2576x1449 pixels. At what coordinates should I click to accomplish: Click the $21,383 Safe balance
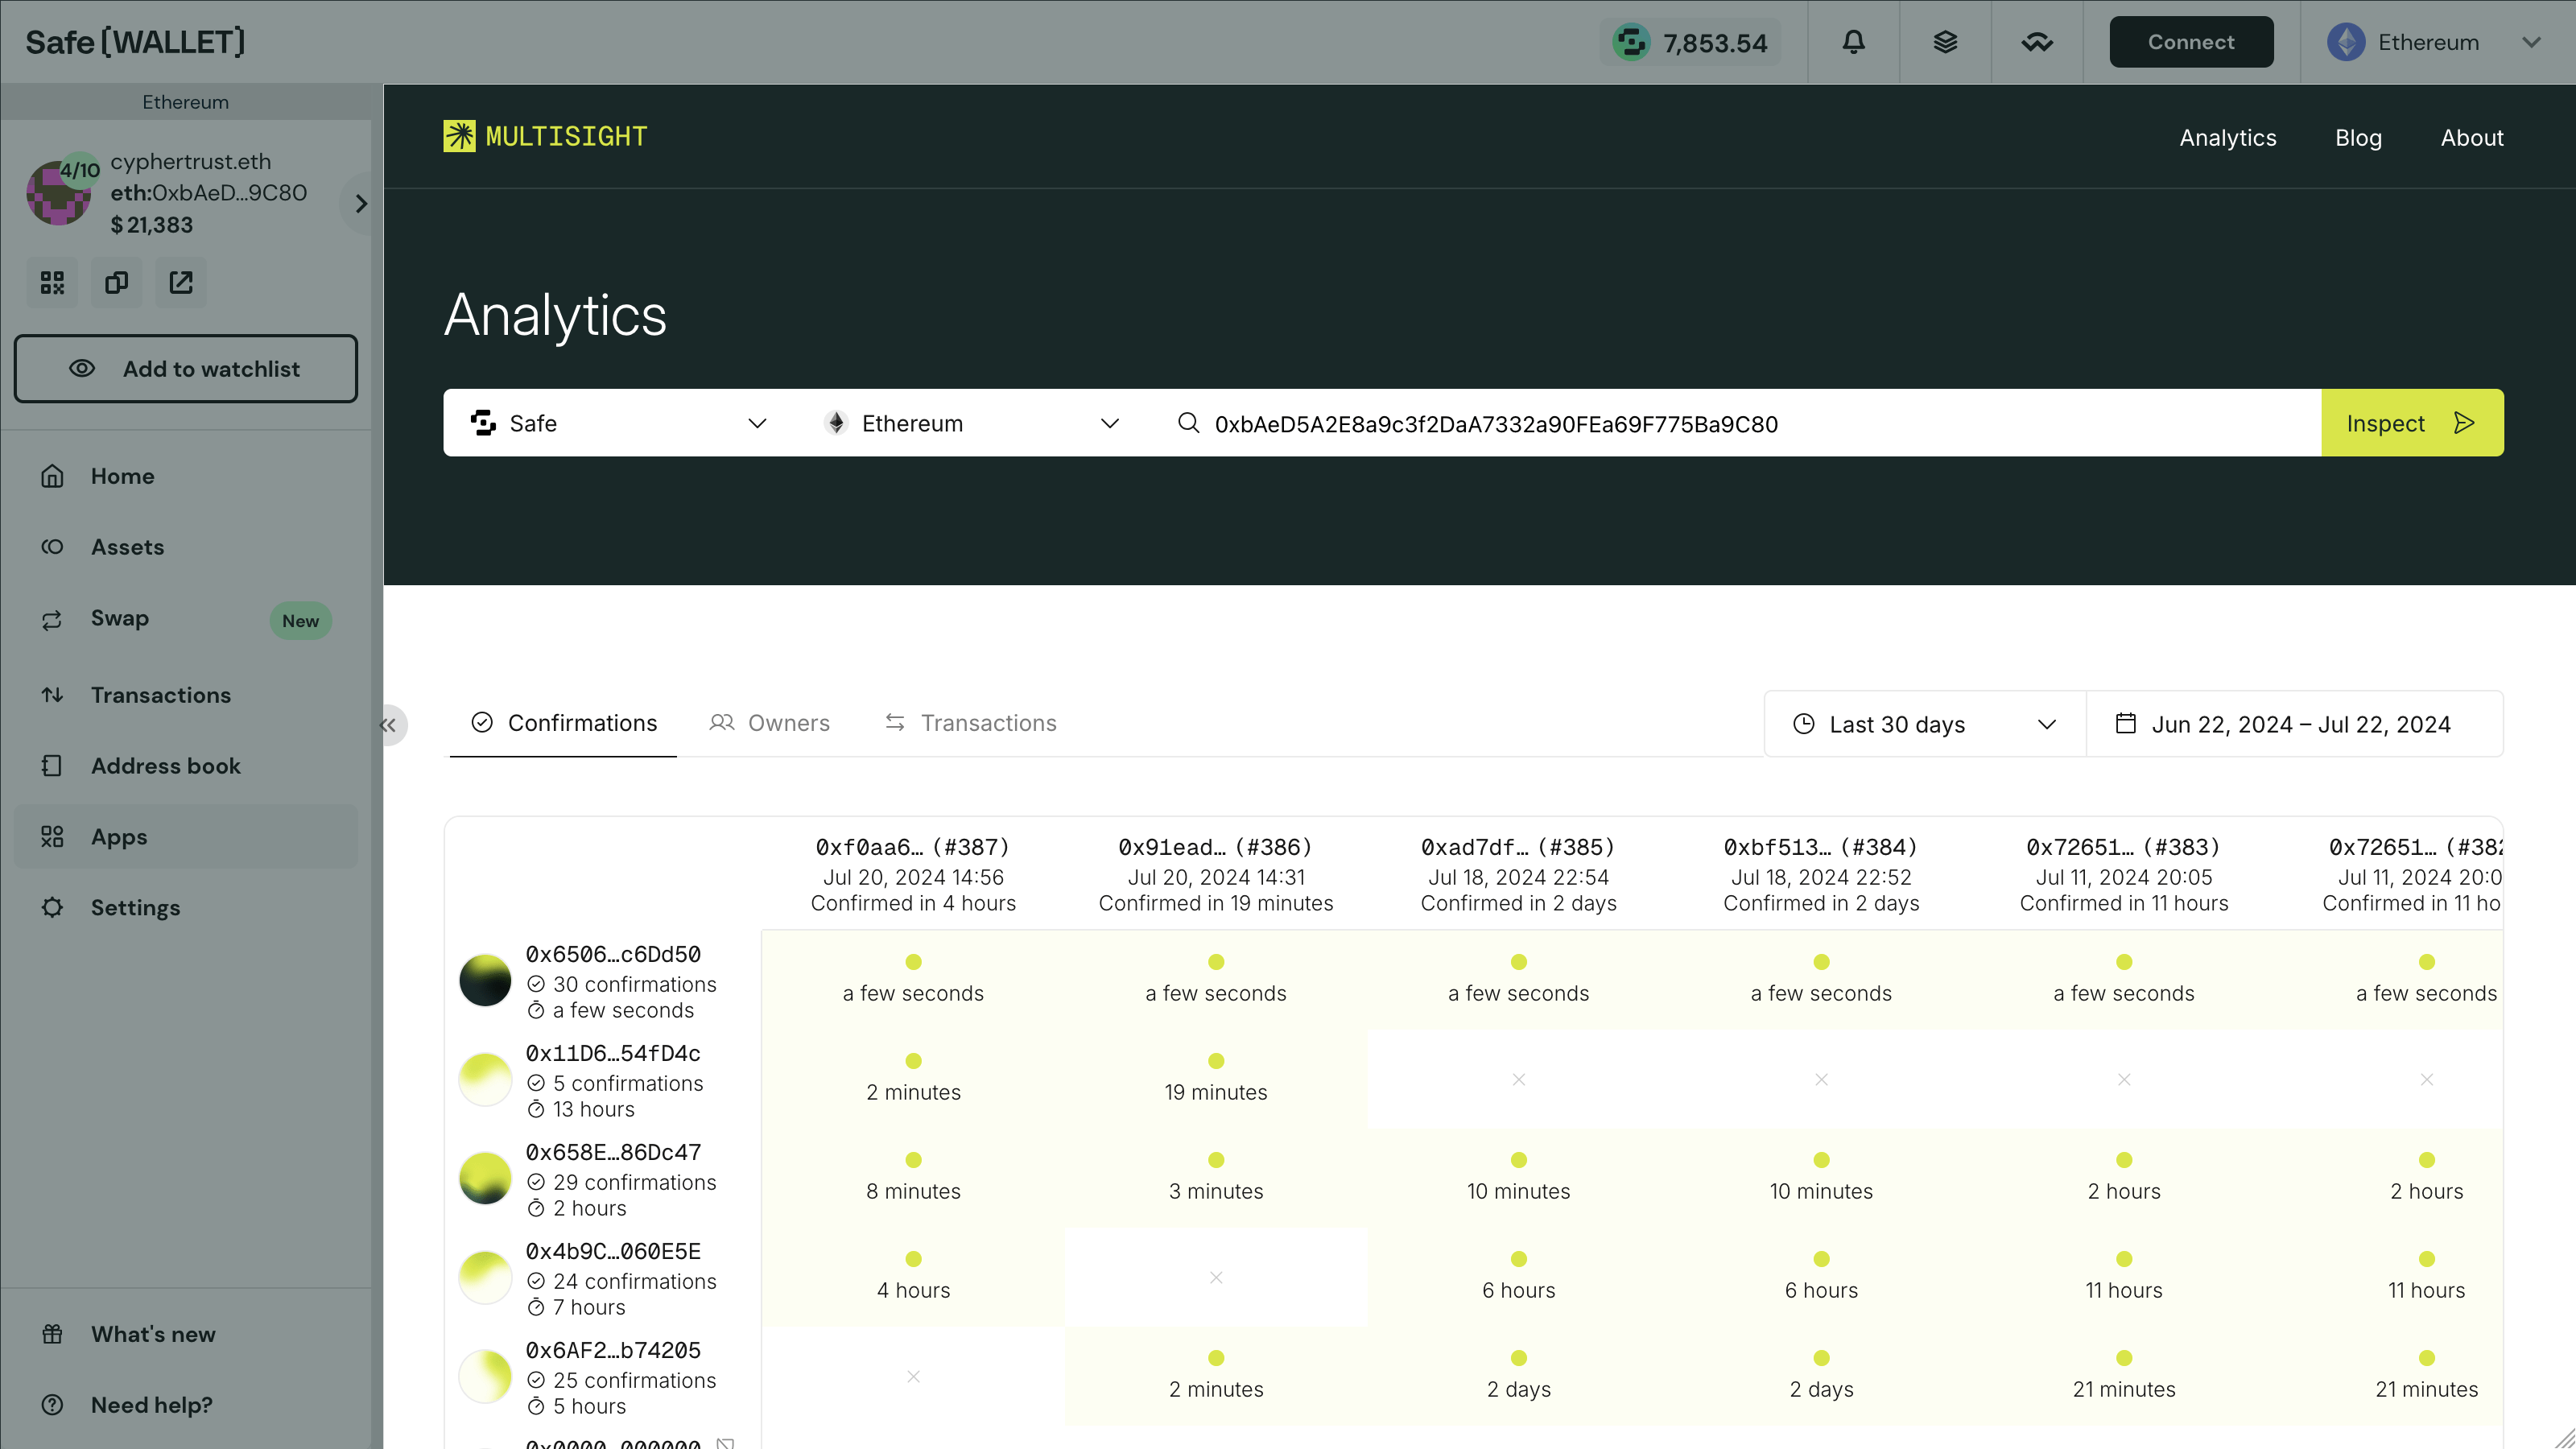point(151,225)
